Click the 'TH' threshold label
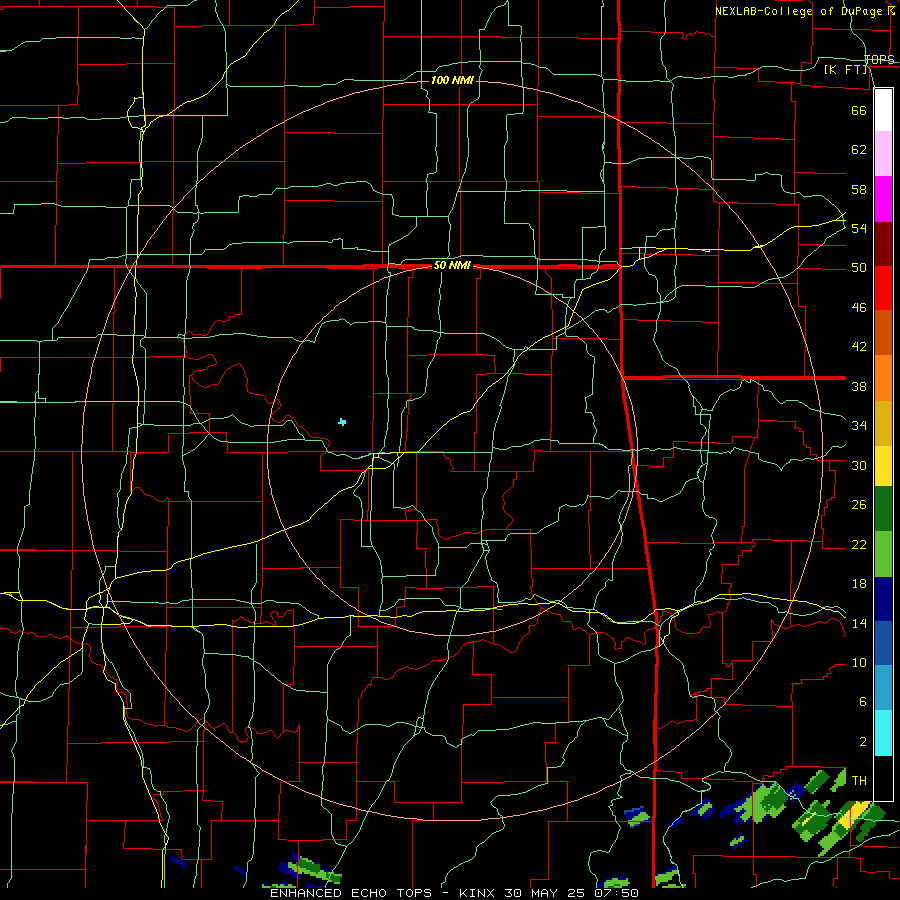This screenshot has height=900, width=900. (x=859, y=781)
